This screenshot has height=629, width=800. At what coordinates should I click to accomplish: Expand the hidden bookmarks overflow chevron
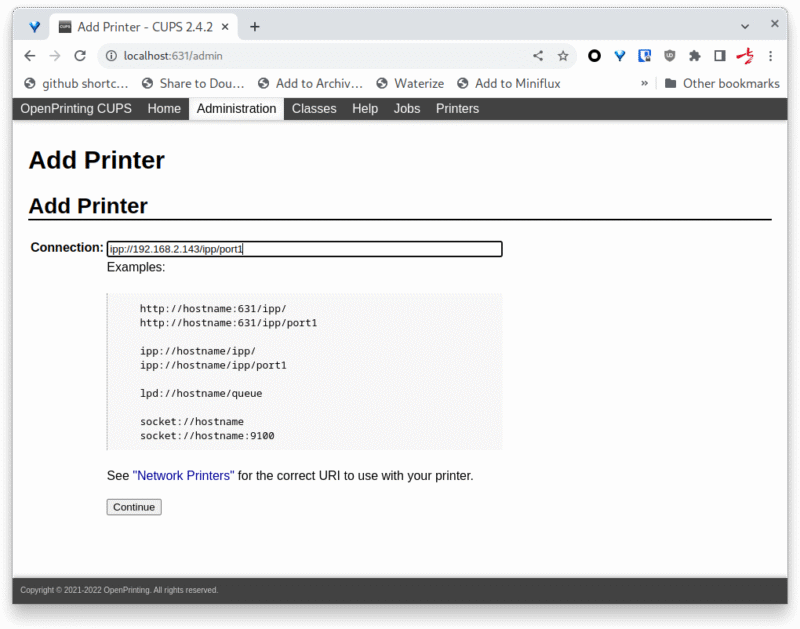point(645,84)
